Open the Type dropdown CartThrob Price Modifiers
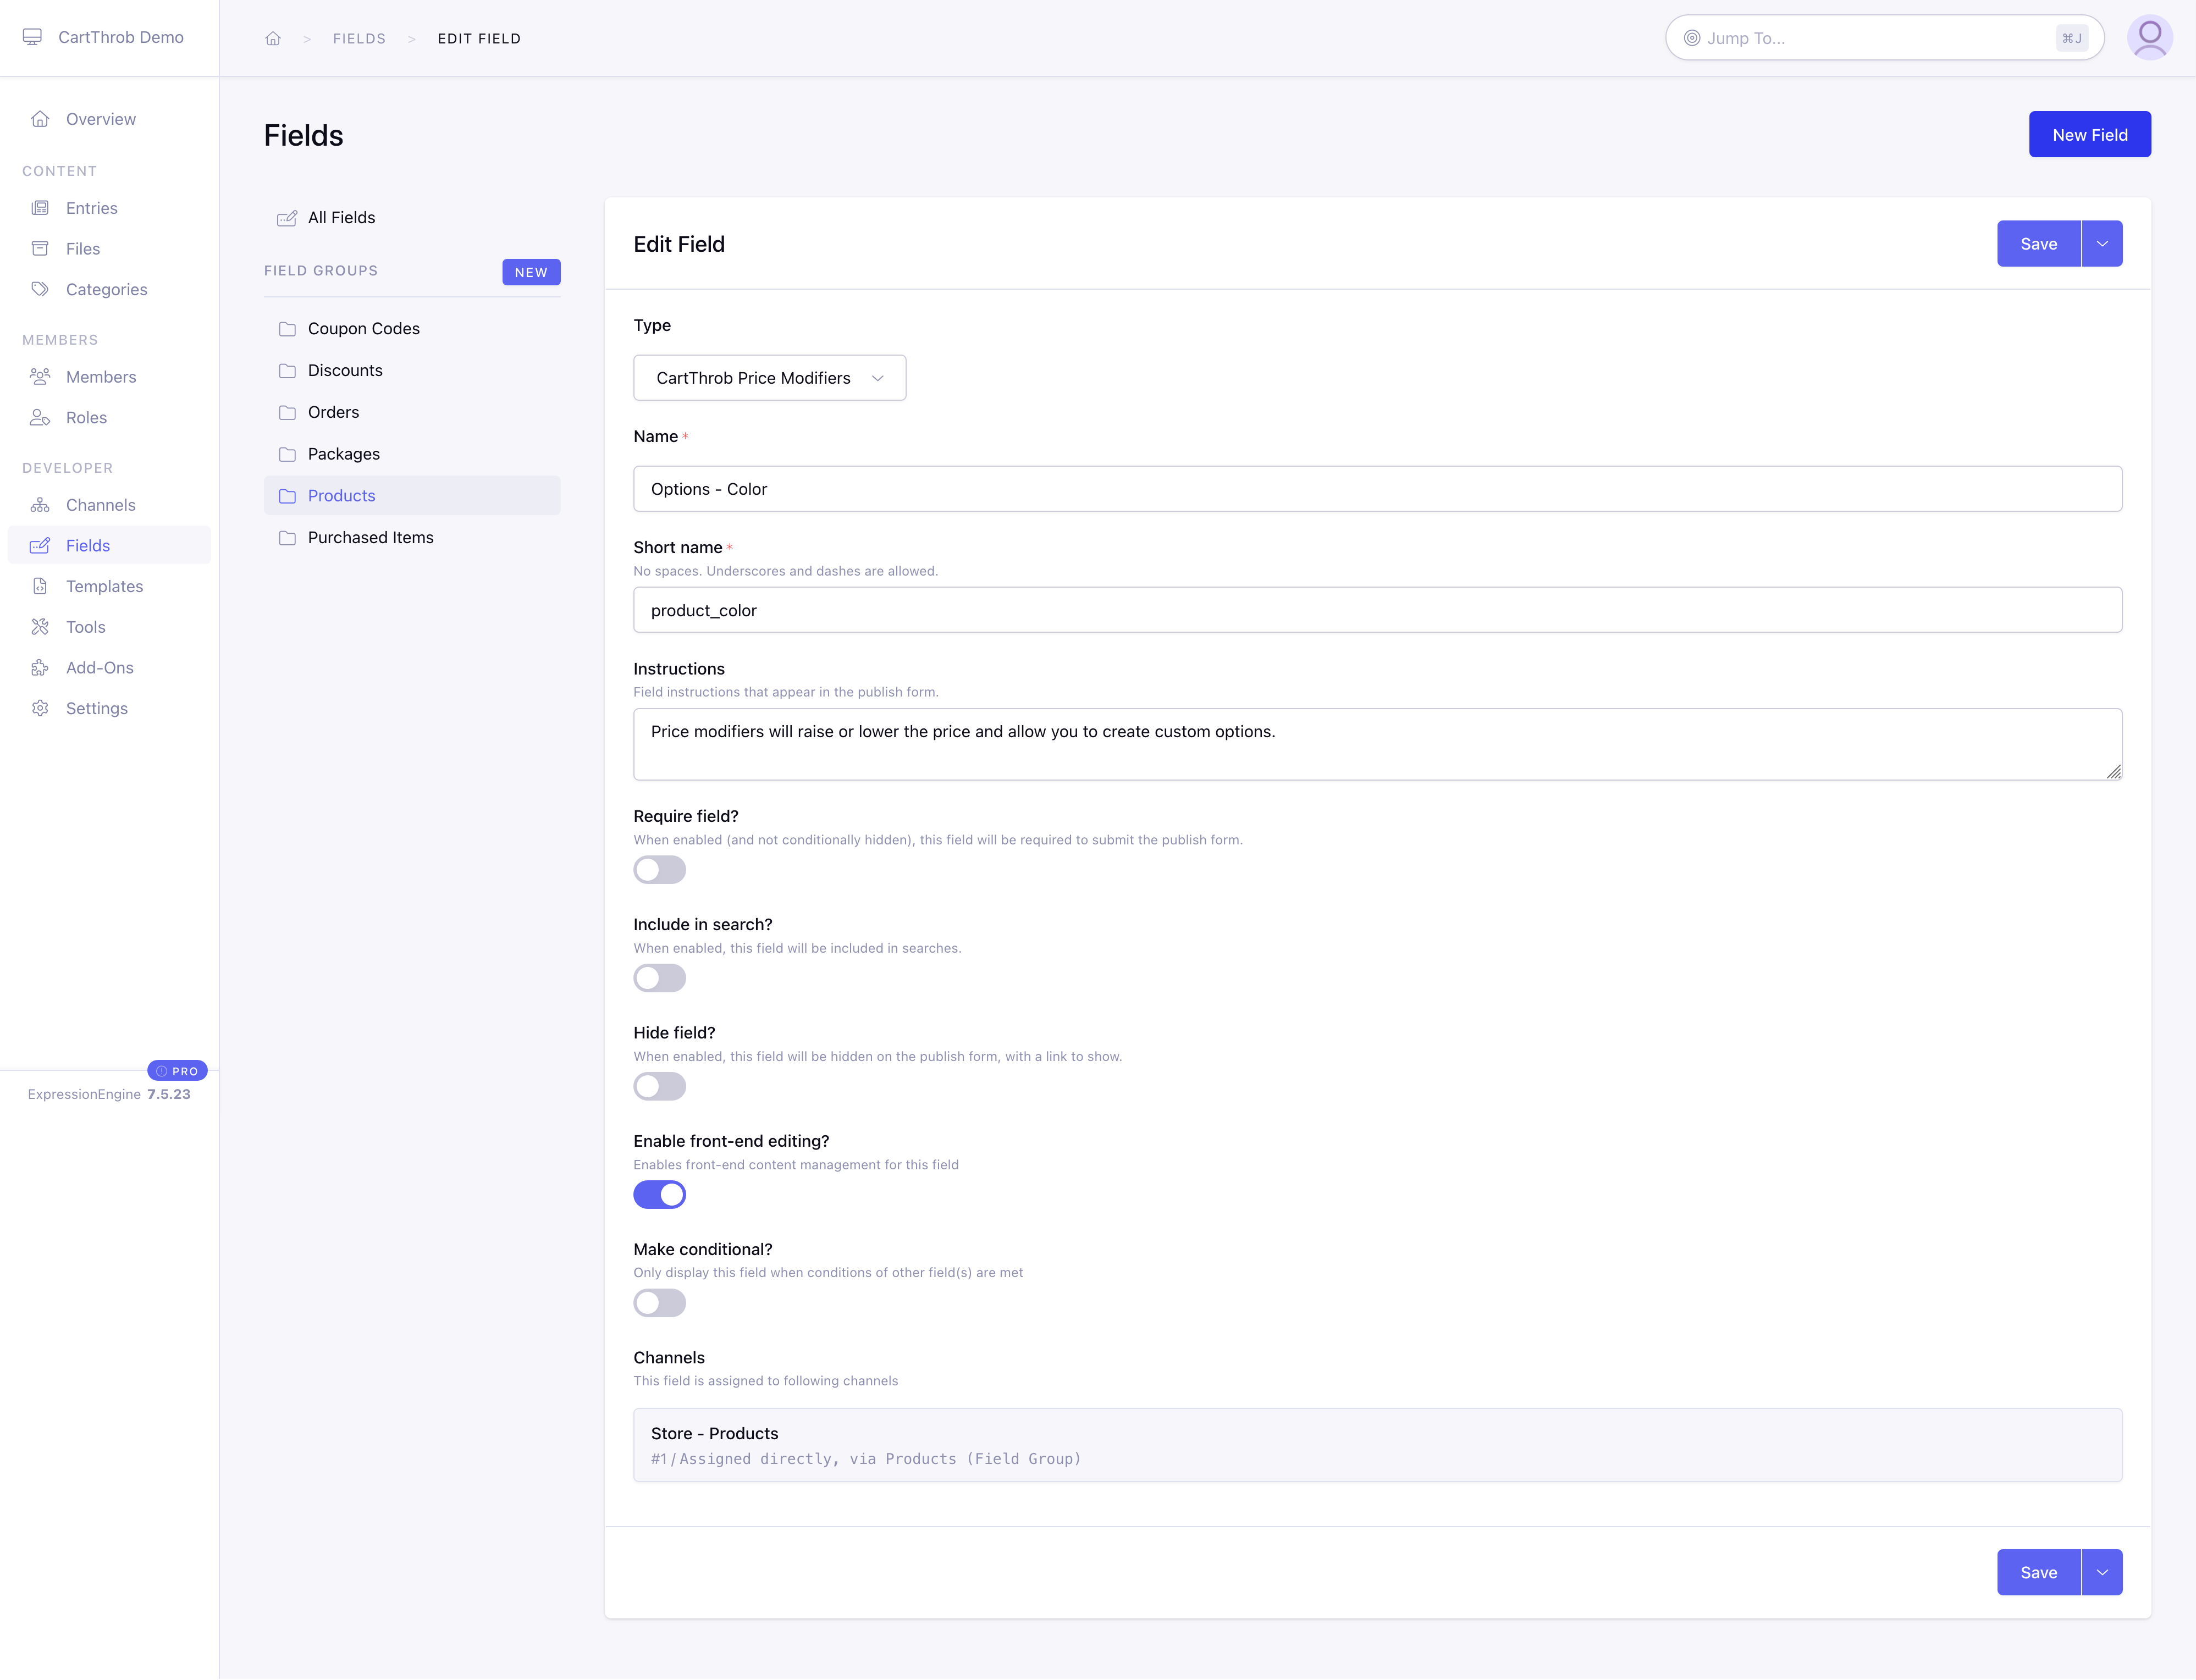The width and height of the screenshot is (2196, 1680). pyautogui.click(x=769, y=378)
